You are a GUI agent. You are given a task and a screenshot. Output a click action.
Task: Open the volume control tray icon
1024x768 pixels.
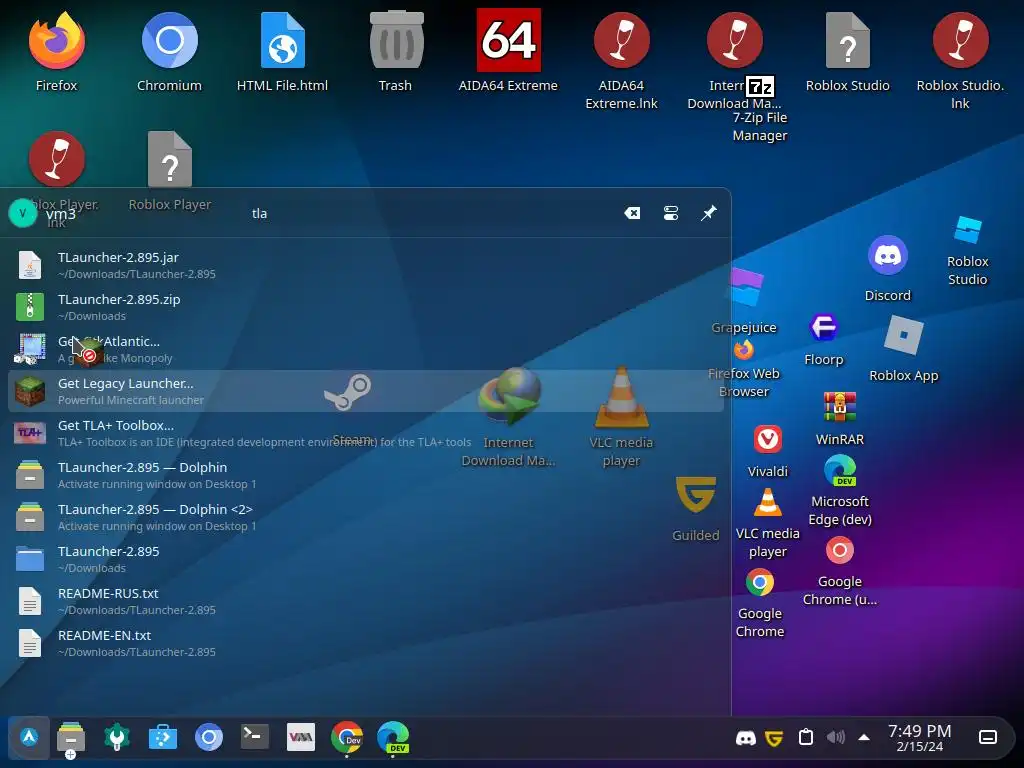click(x=835, y=738)
